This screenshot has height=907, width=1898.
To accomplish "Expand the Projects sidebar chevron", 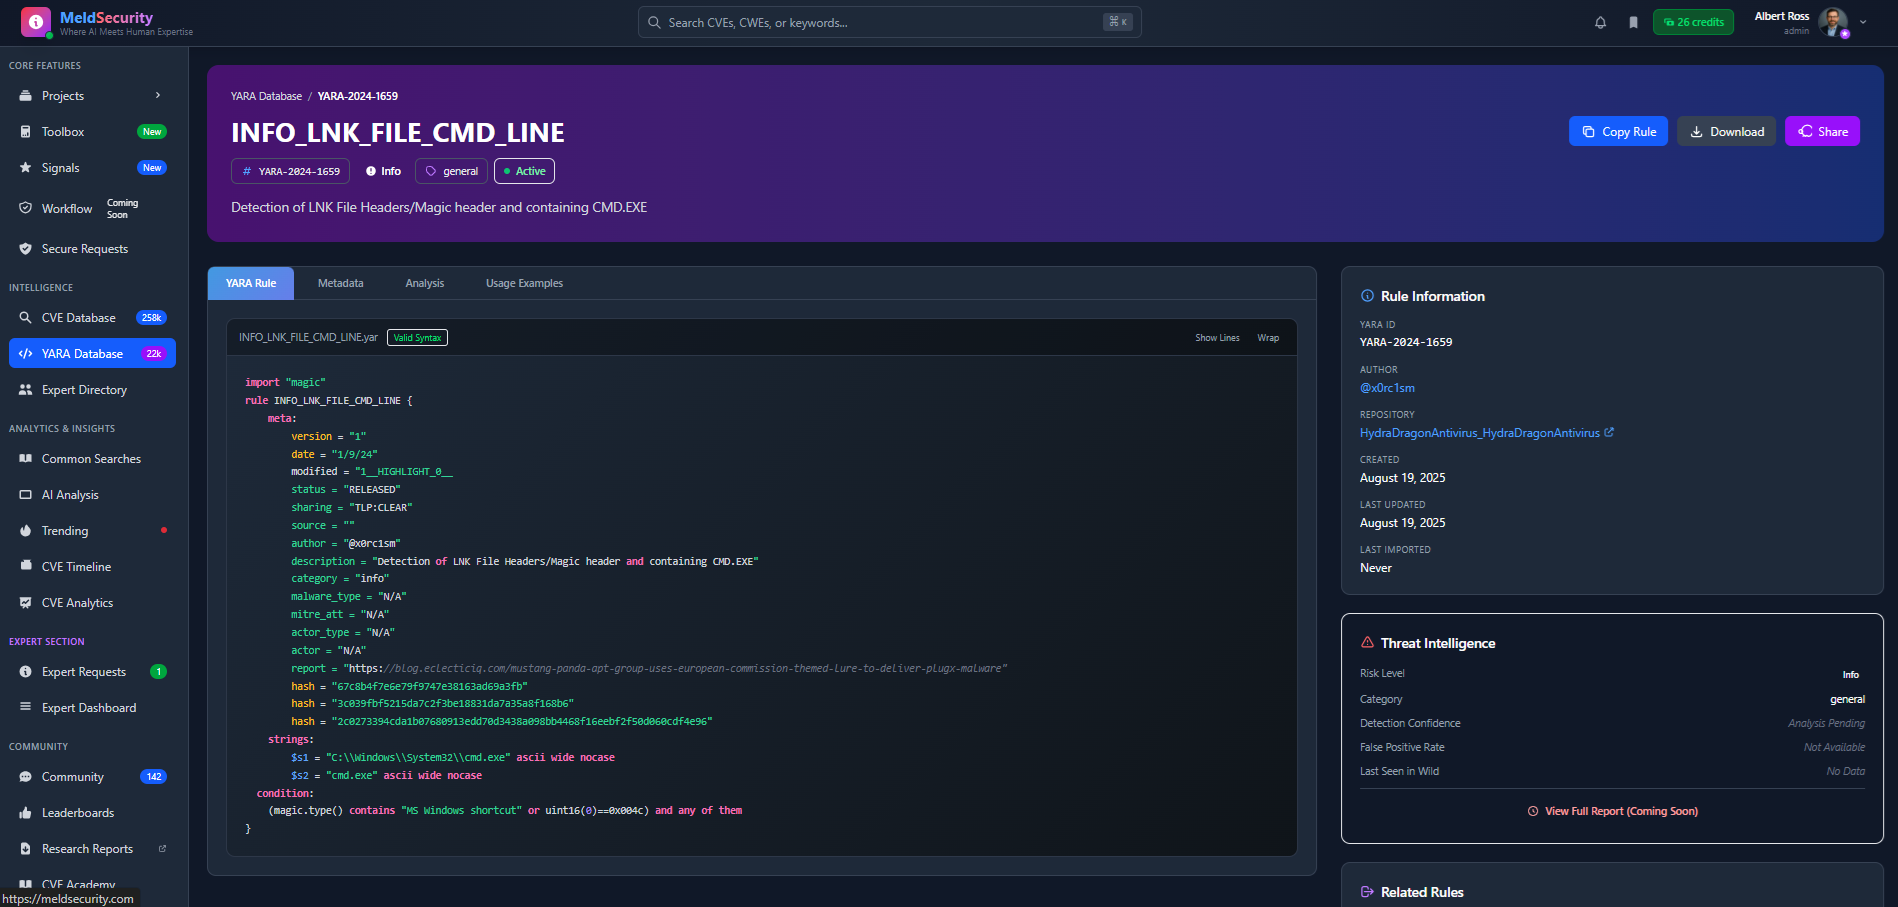I will (x=158, y=95).
